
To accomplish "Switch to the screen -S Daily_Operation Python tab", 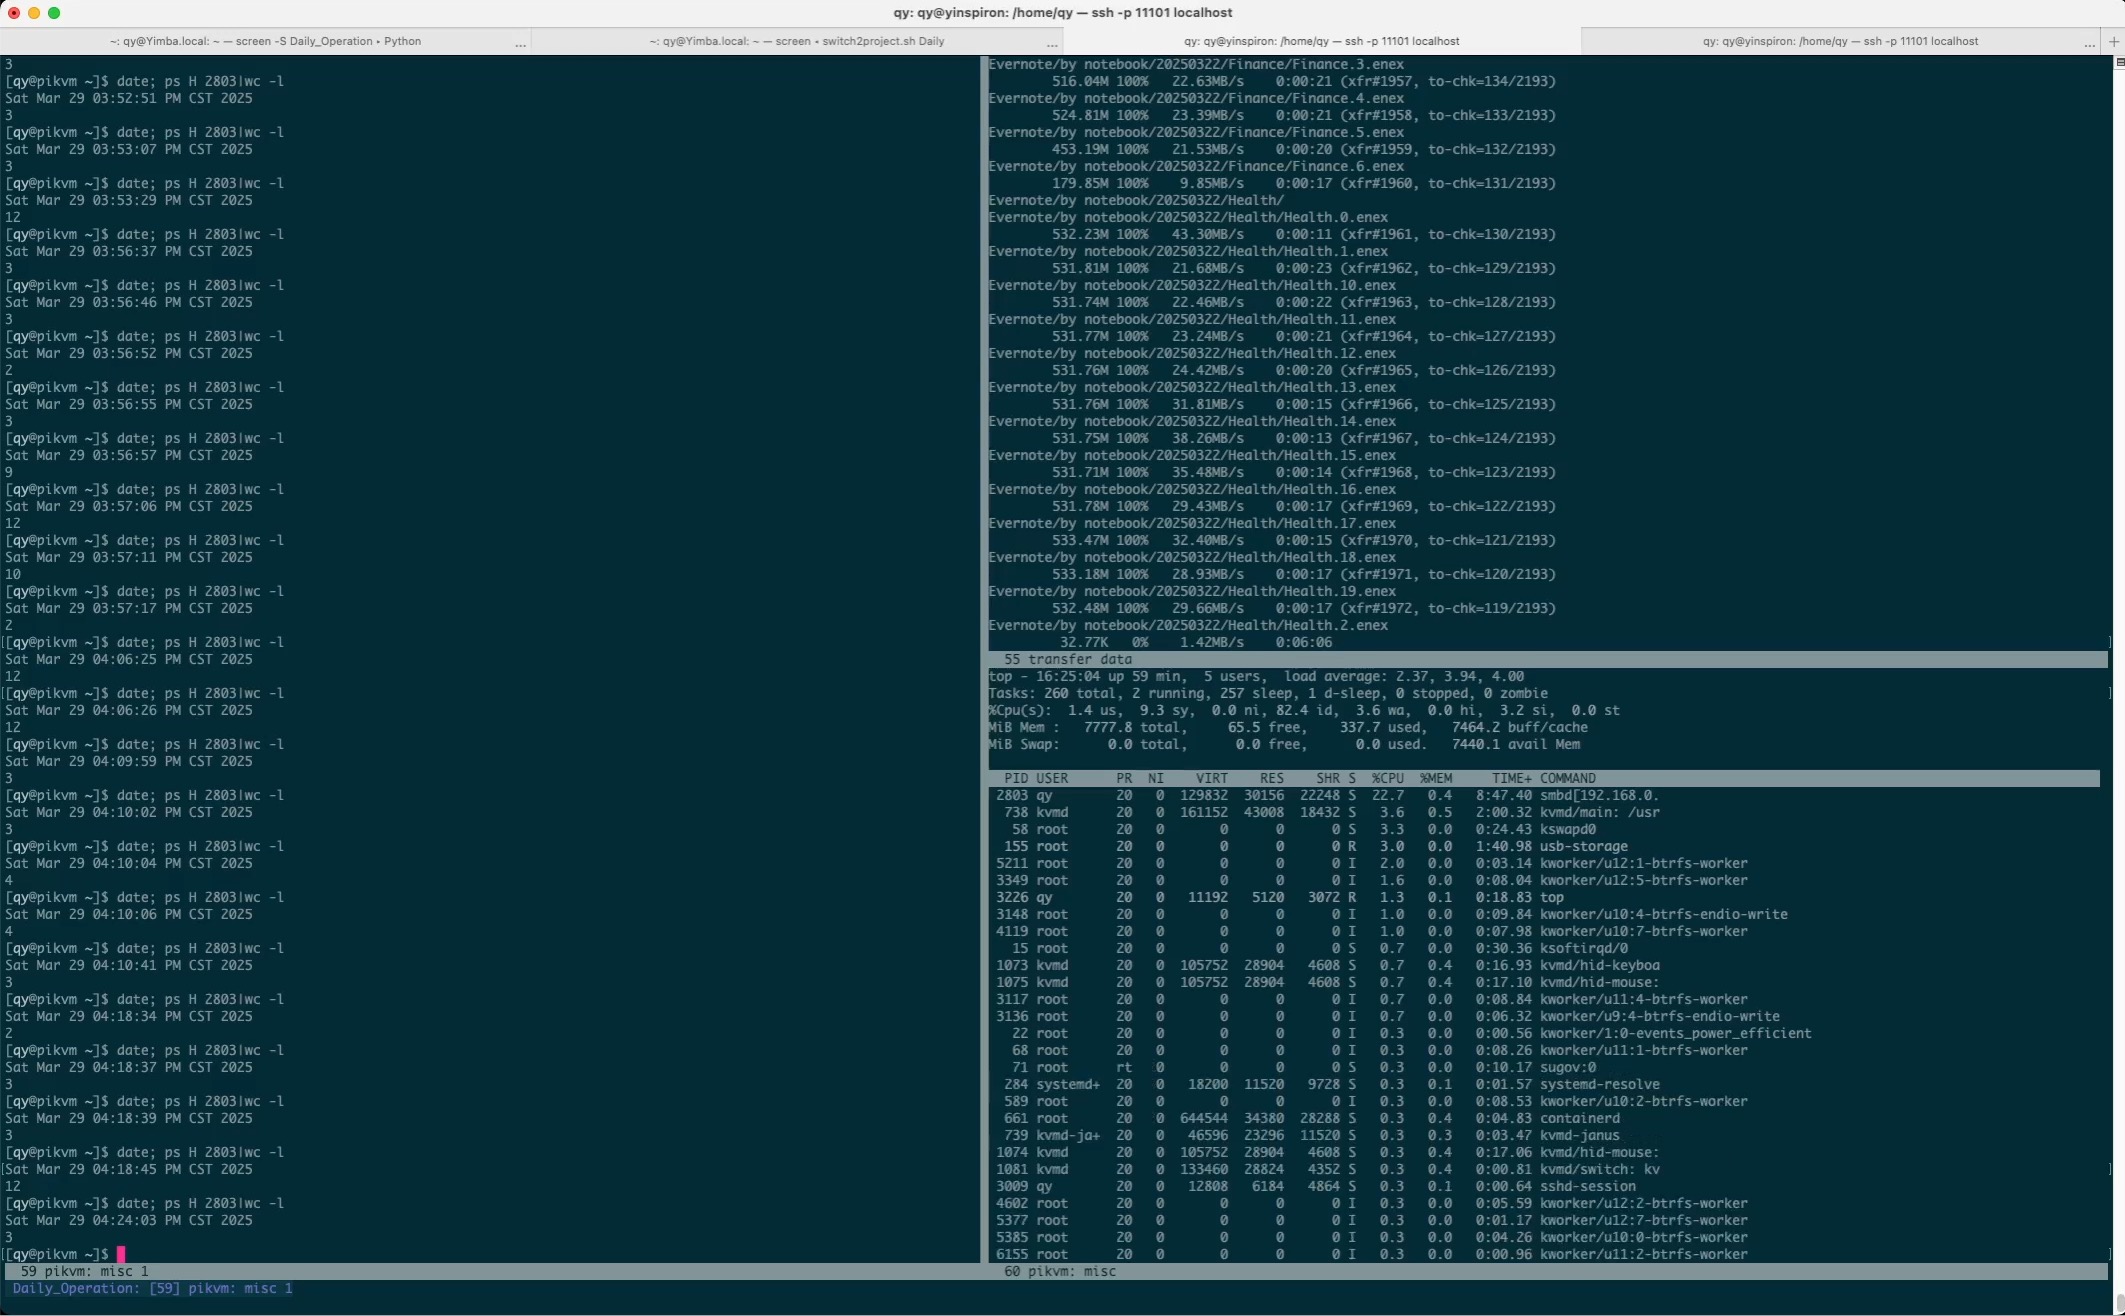I will tap(265, 41).
